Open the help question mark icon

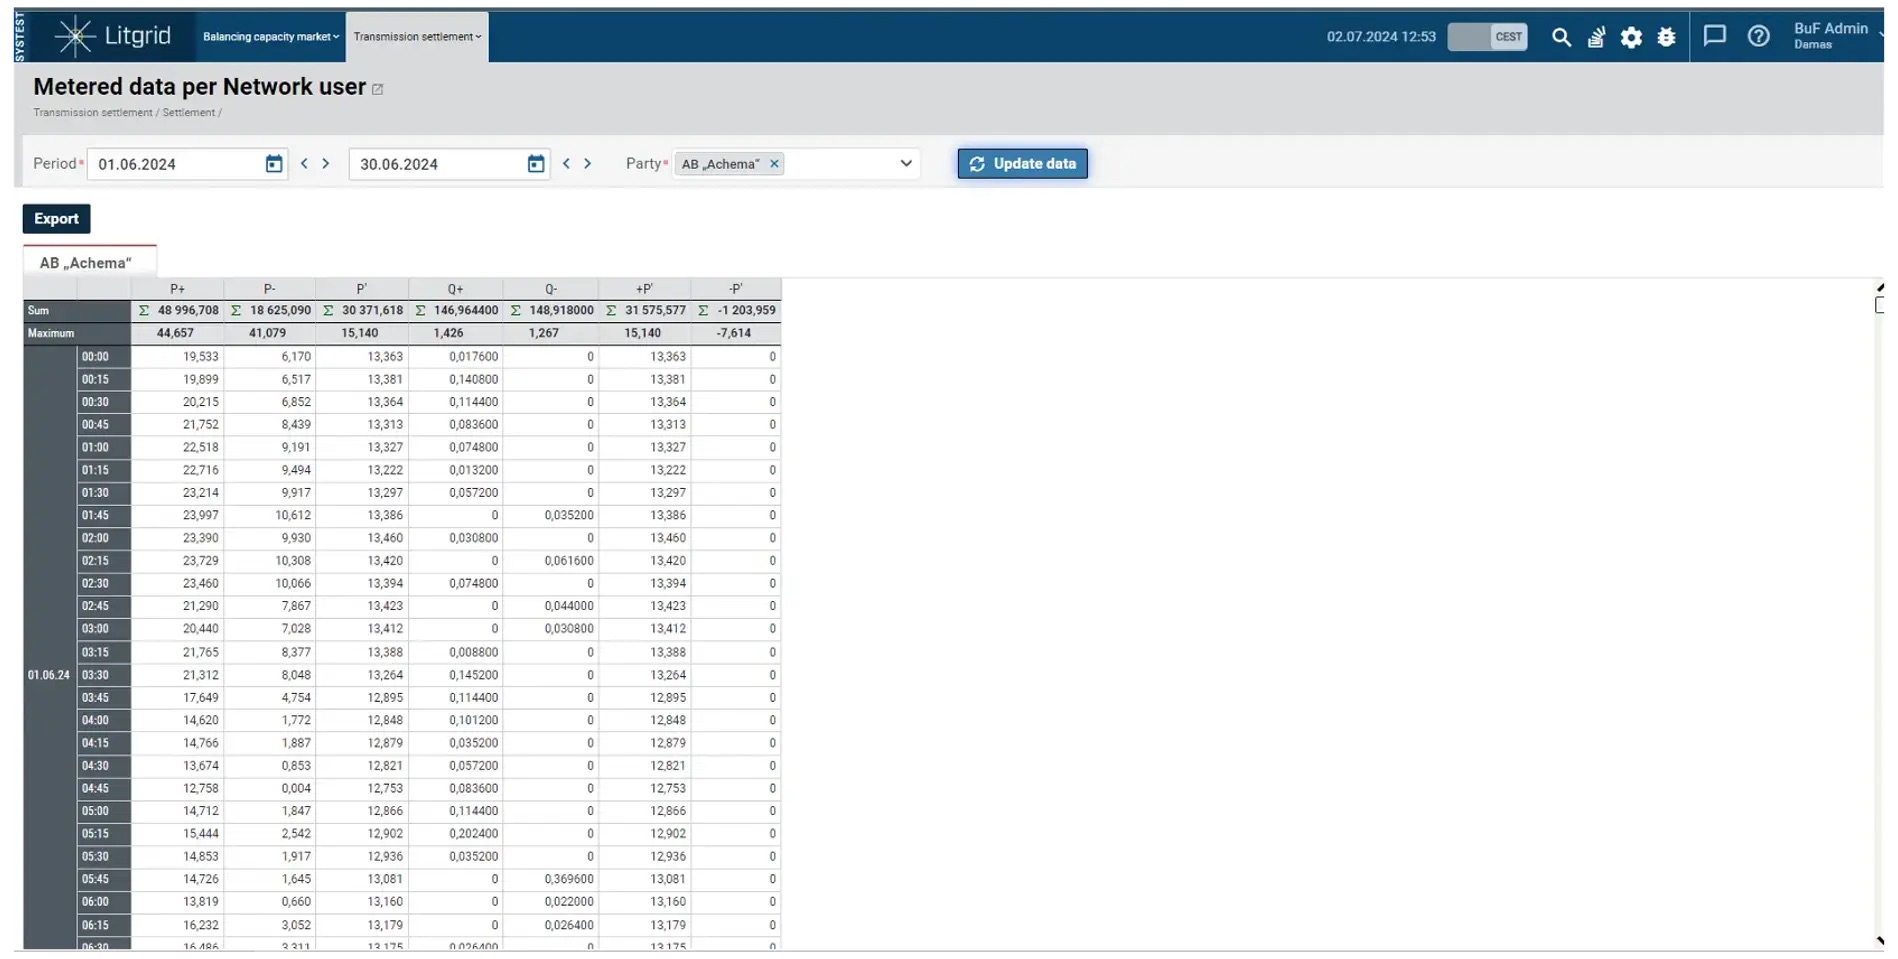[x=1758, y=36]
